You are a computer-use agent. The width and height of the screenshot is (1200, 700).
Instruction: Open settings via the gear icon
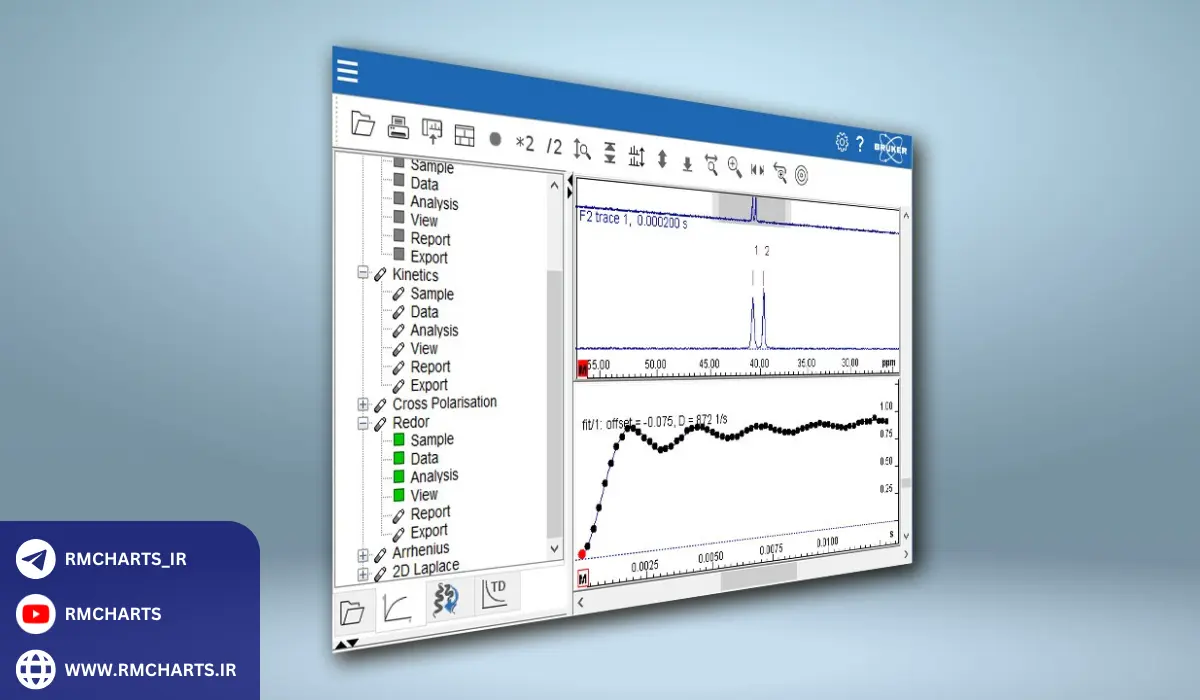[842, 143]
